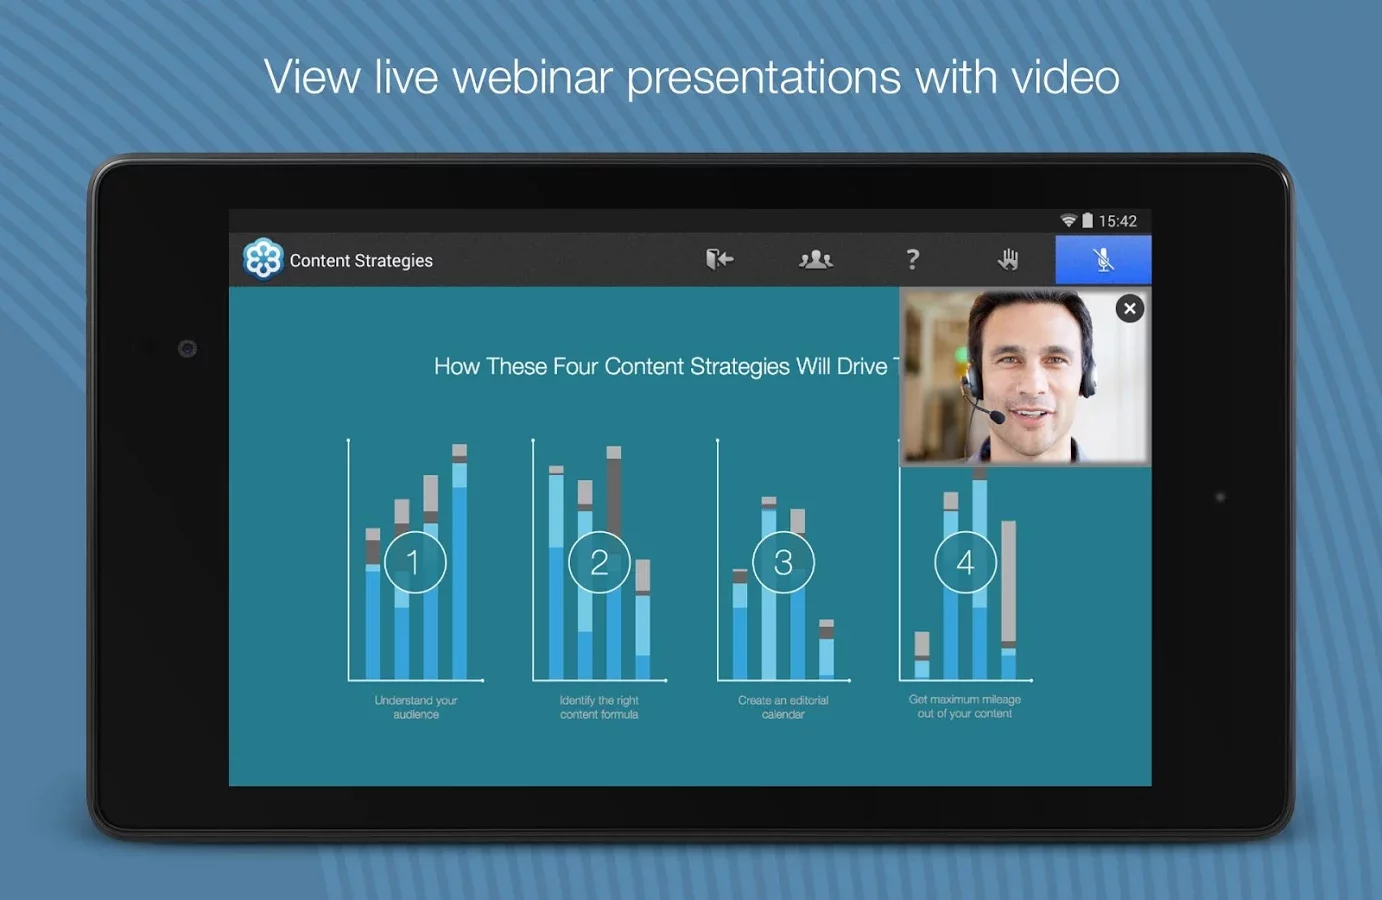Tap the slide heading 'How These Four Content Strategies'
The height and width of the screenshot is (900, 1382).
click(660, 367)
